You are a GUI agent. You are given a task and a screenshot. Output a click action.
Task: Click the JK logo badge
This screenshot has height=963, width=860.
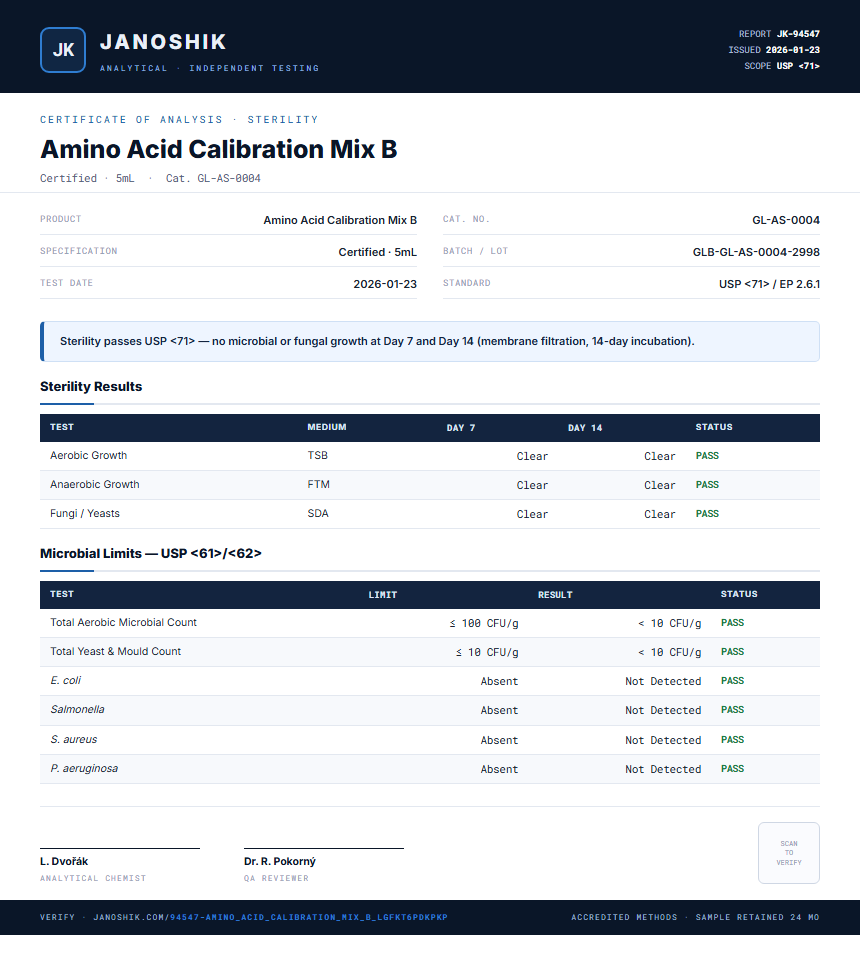[63, 50]
